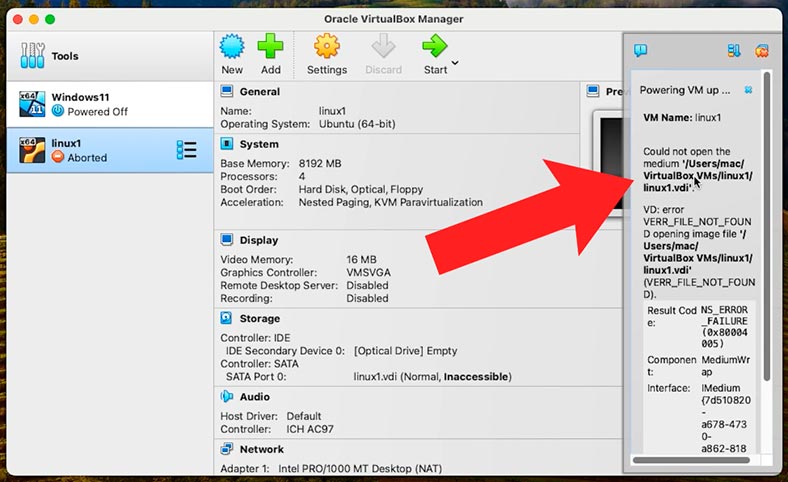The width and height of the screenshot is (788, 482).
Task: Select the linux1 virtual machine entry
Action: 110,150
